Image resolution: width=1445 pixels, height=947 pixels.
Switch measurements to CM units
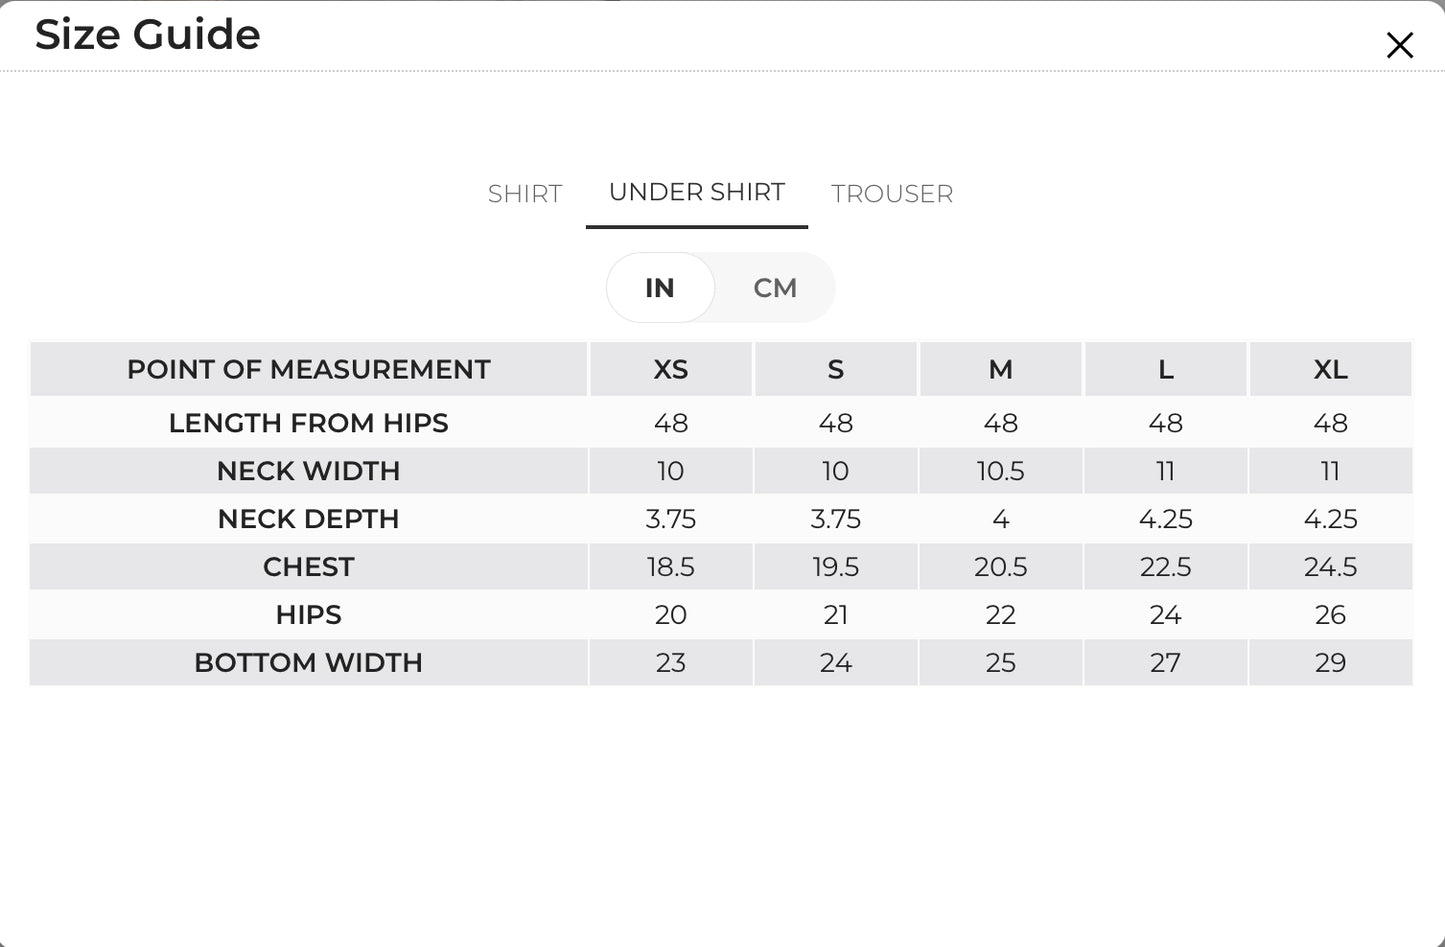(x=775, y=288)
